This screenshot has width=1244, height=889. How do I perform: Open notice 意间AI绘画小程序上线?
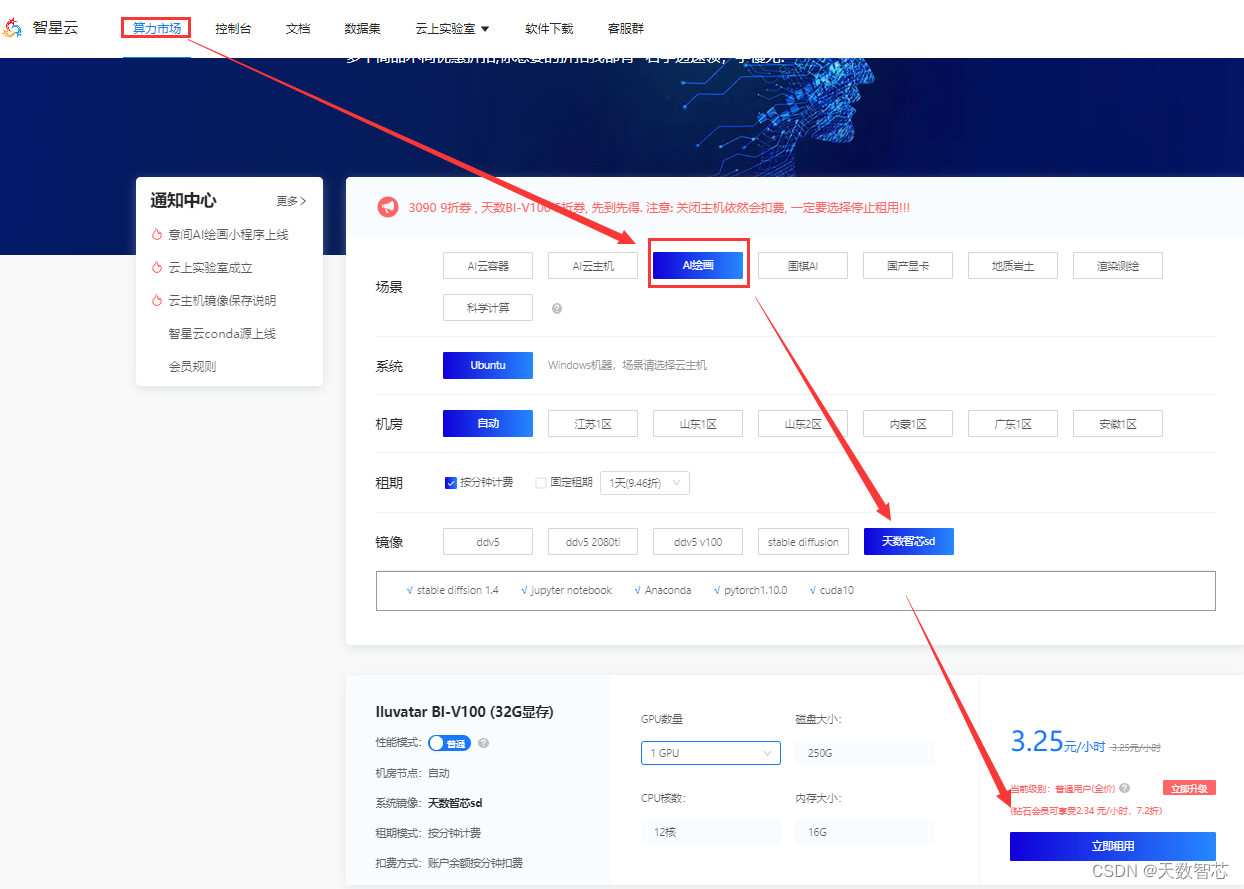point(228,235)
